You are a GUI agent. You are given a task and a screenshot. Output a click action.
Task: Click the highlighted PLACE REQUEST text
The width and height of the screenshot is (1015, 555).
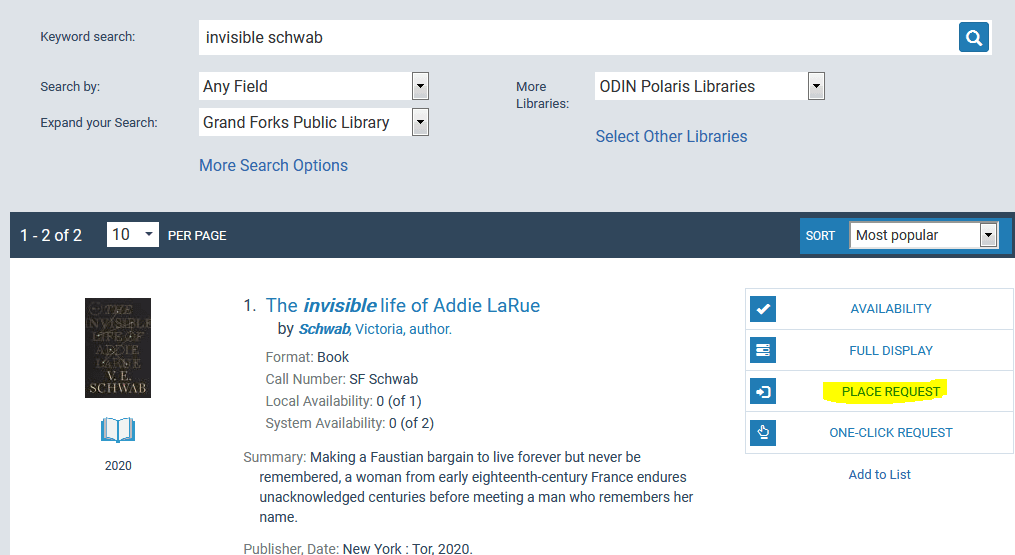[890, 392]
